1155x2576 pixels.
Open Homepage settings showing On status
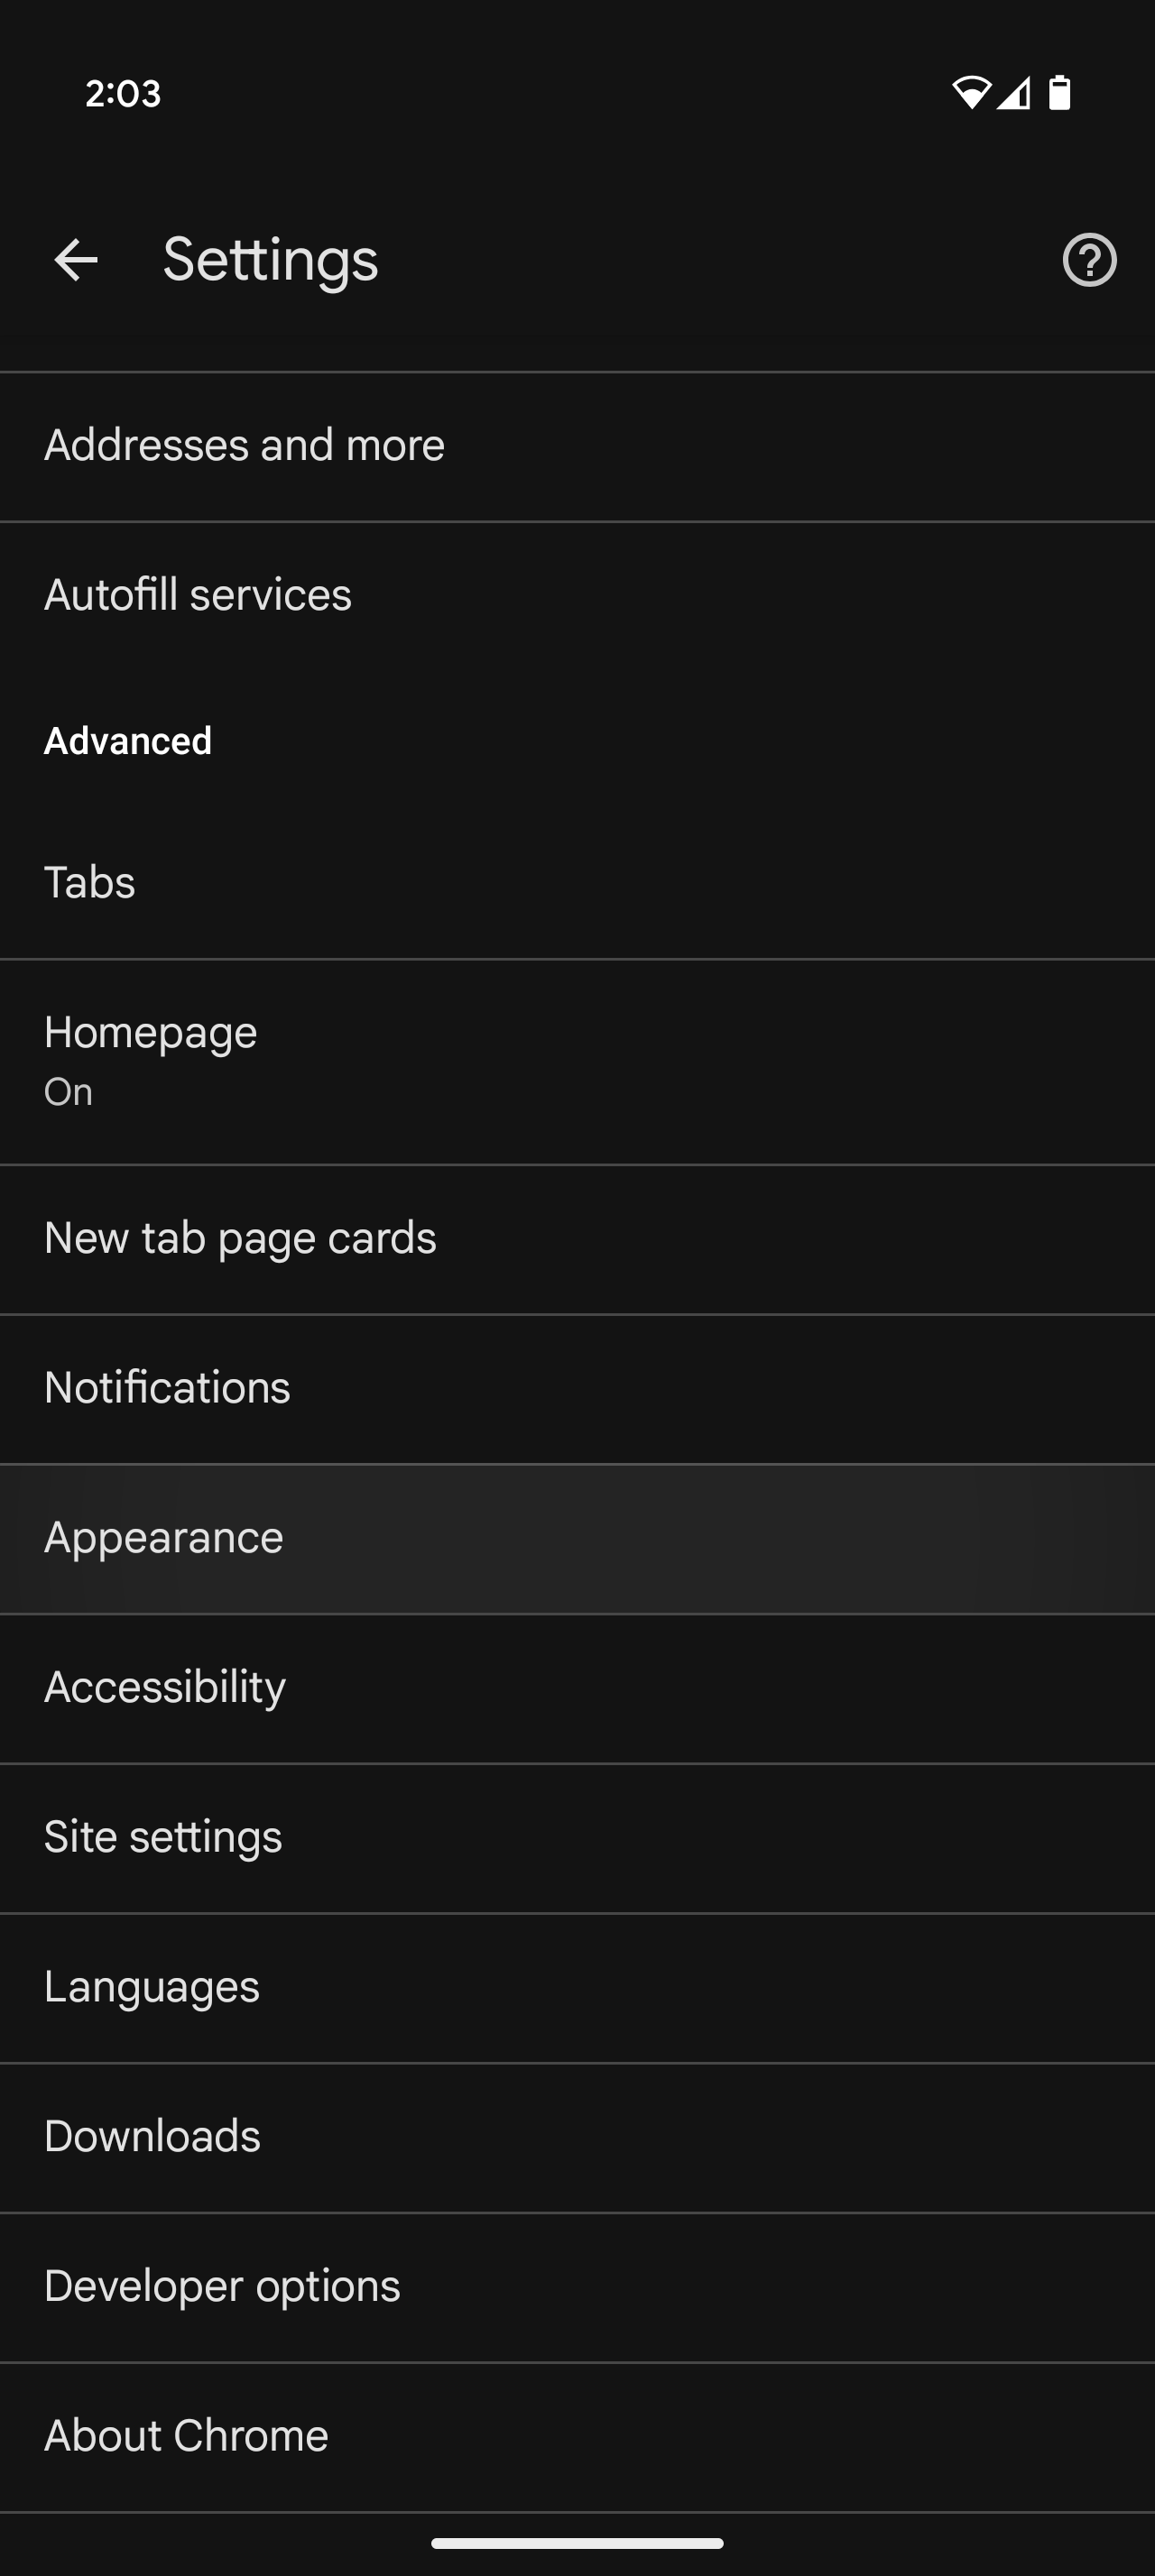[x=577, y=1058]
